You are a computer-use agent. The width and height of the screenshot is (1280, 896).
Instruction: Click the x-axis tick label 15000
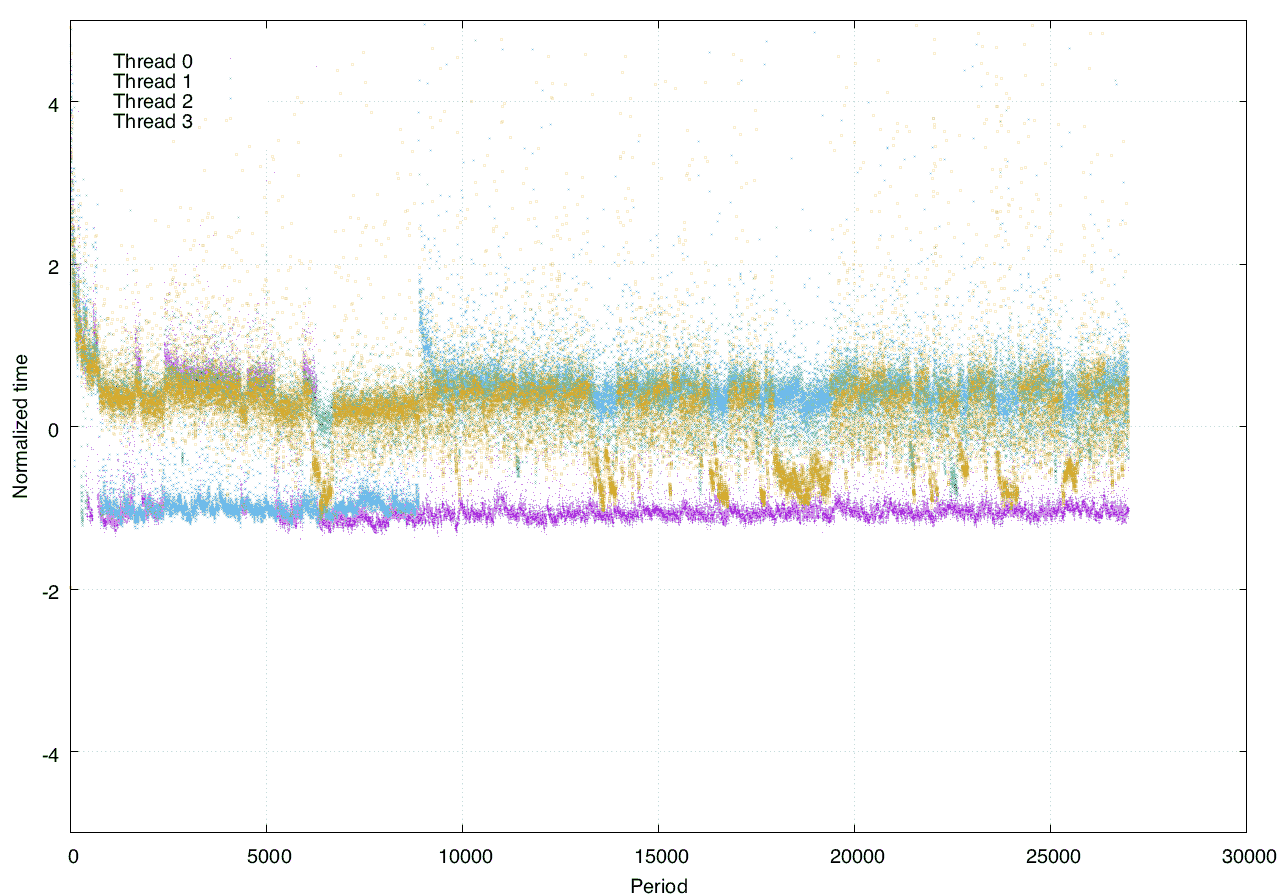click(658, 856)
